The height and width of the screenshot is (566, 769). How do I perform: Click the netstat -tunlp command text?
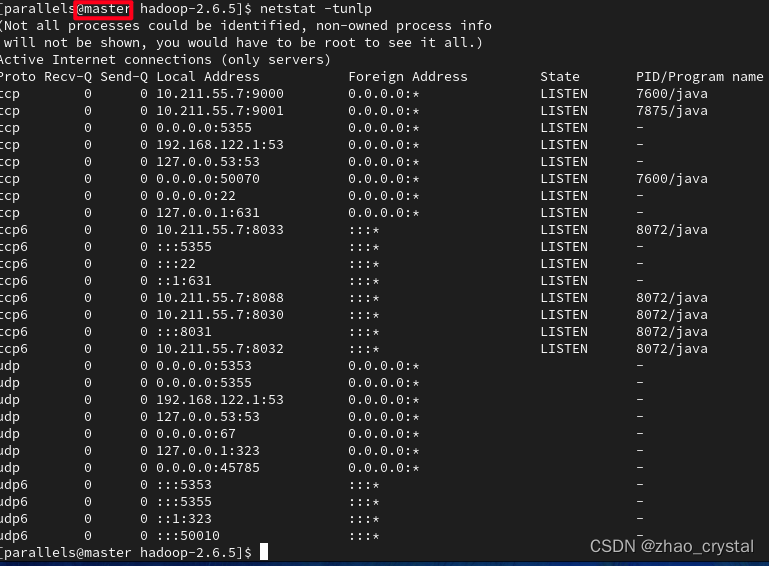click(x=315, y=9)
